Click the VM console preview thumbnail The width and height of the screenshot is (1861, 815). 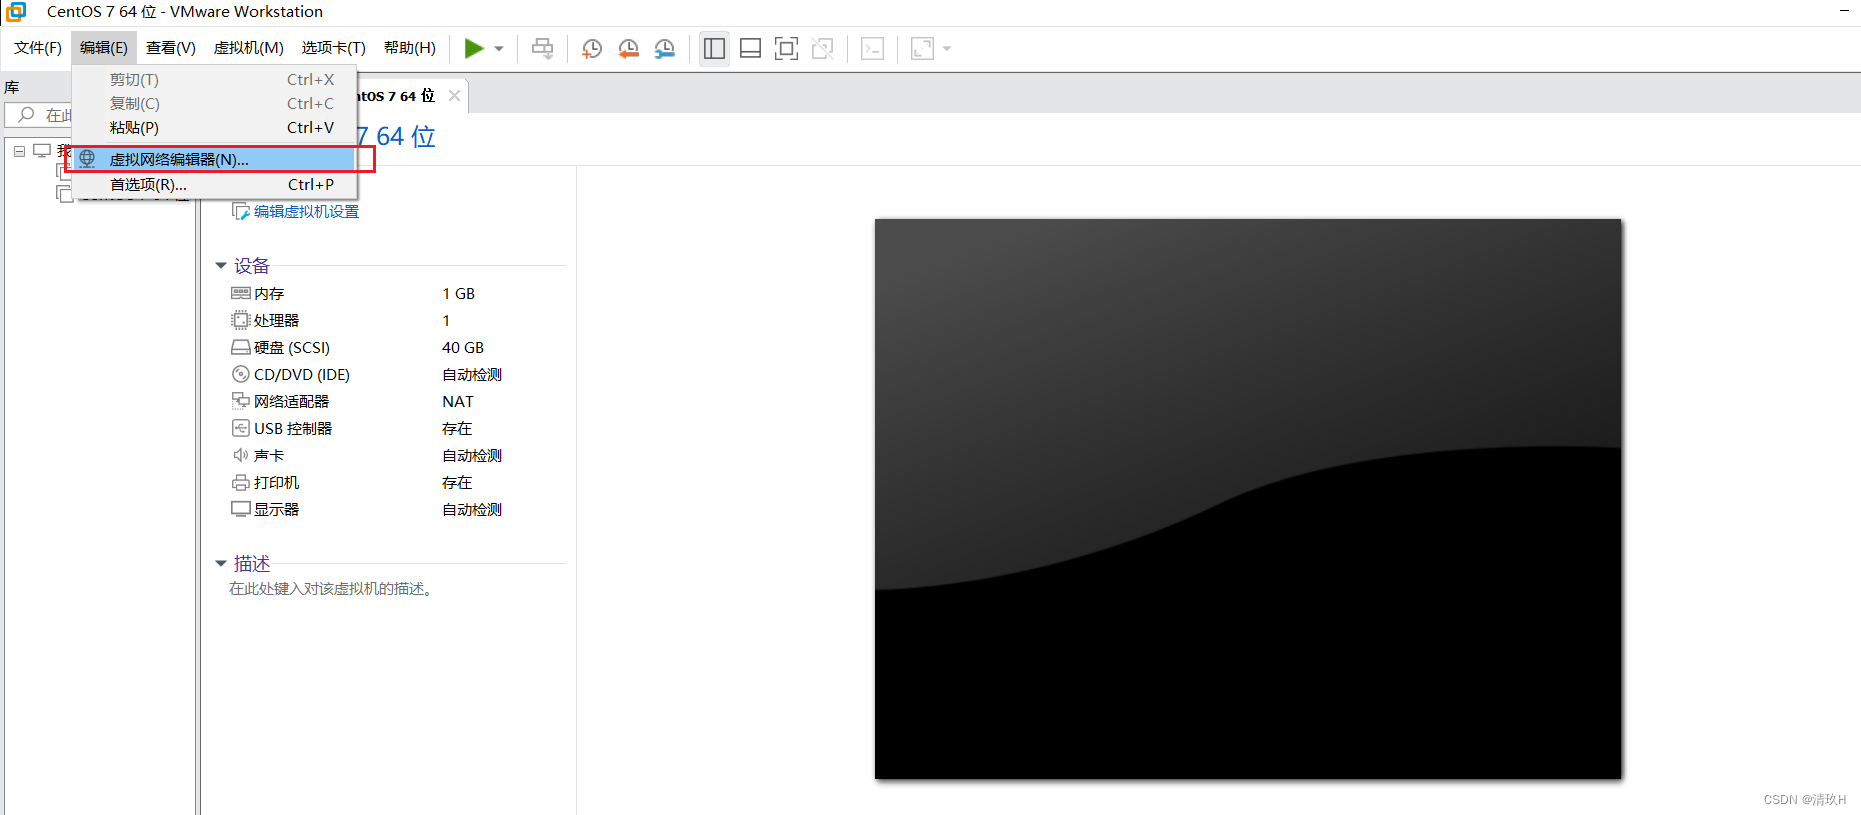tap(1248, 499)
